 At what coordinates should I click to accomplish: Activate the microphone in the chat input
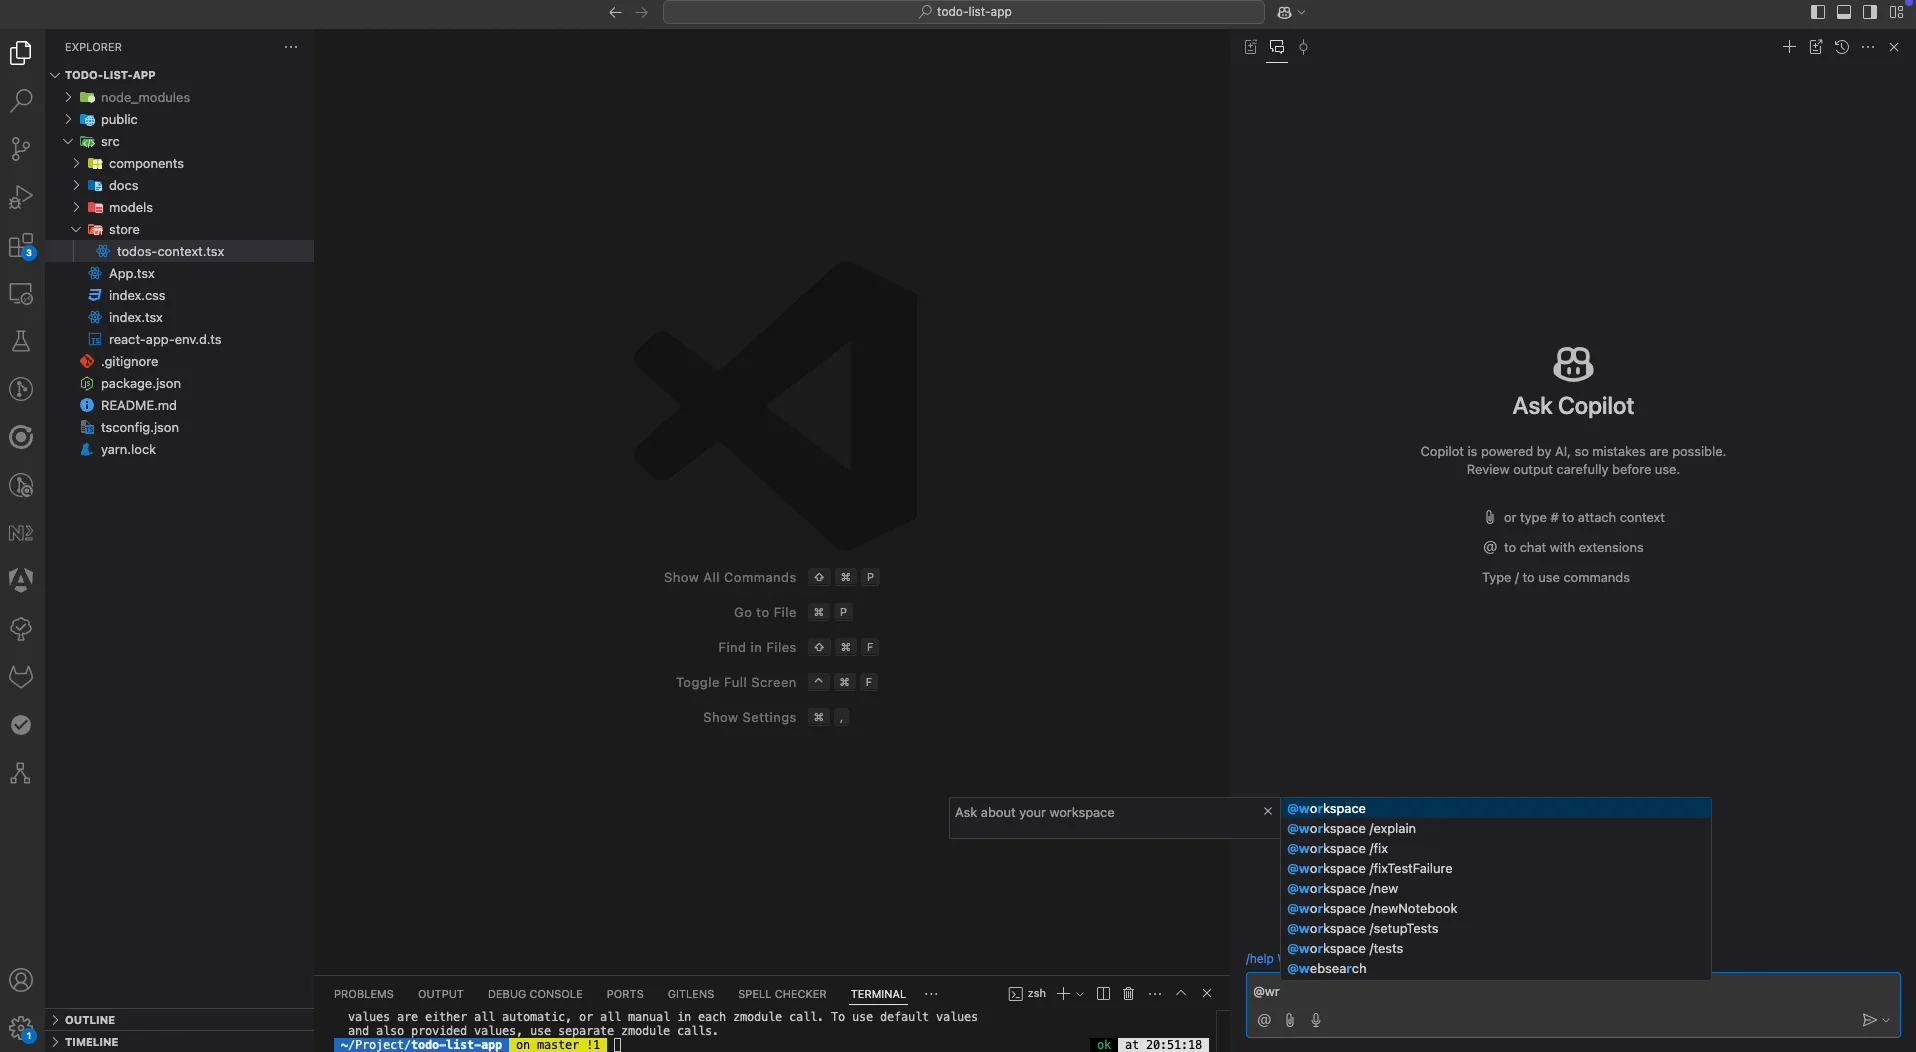click(x=1317, y=1020)
